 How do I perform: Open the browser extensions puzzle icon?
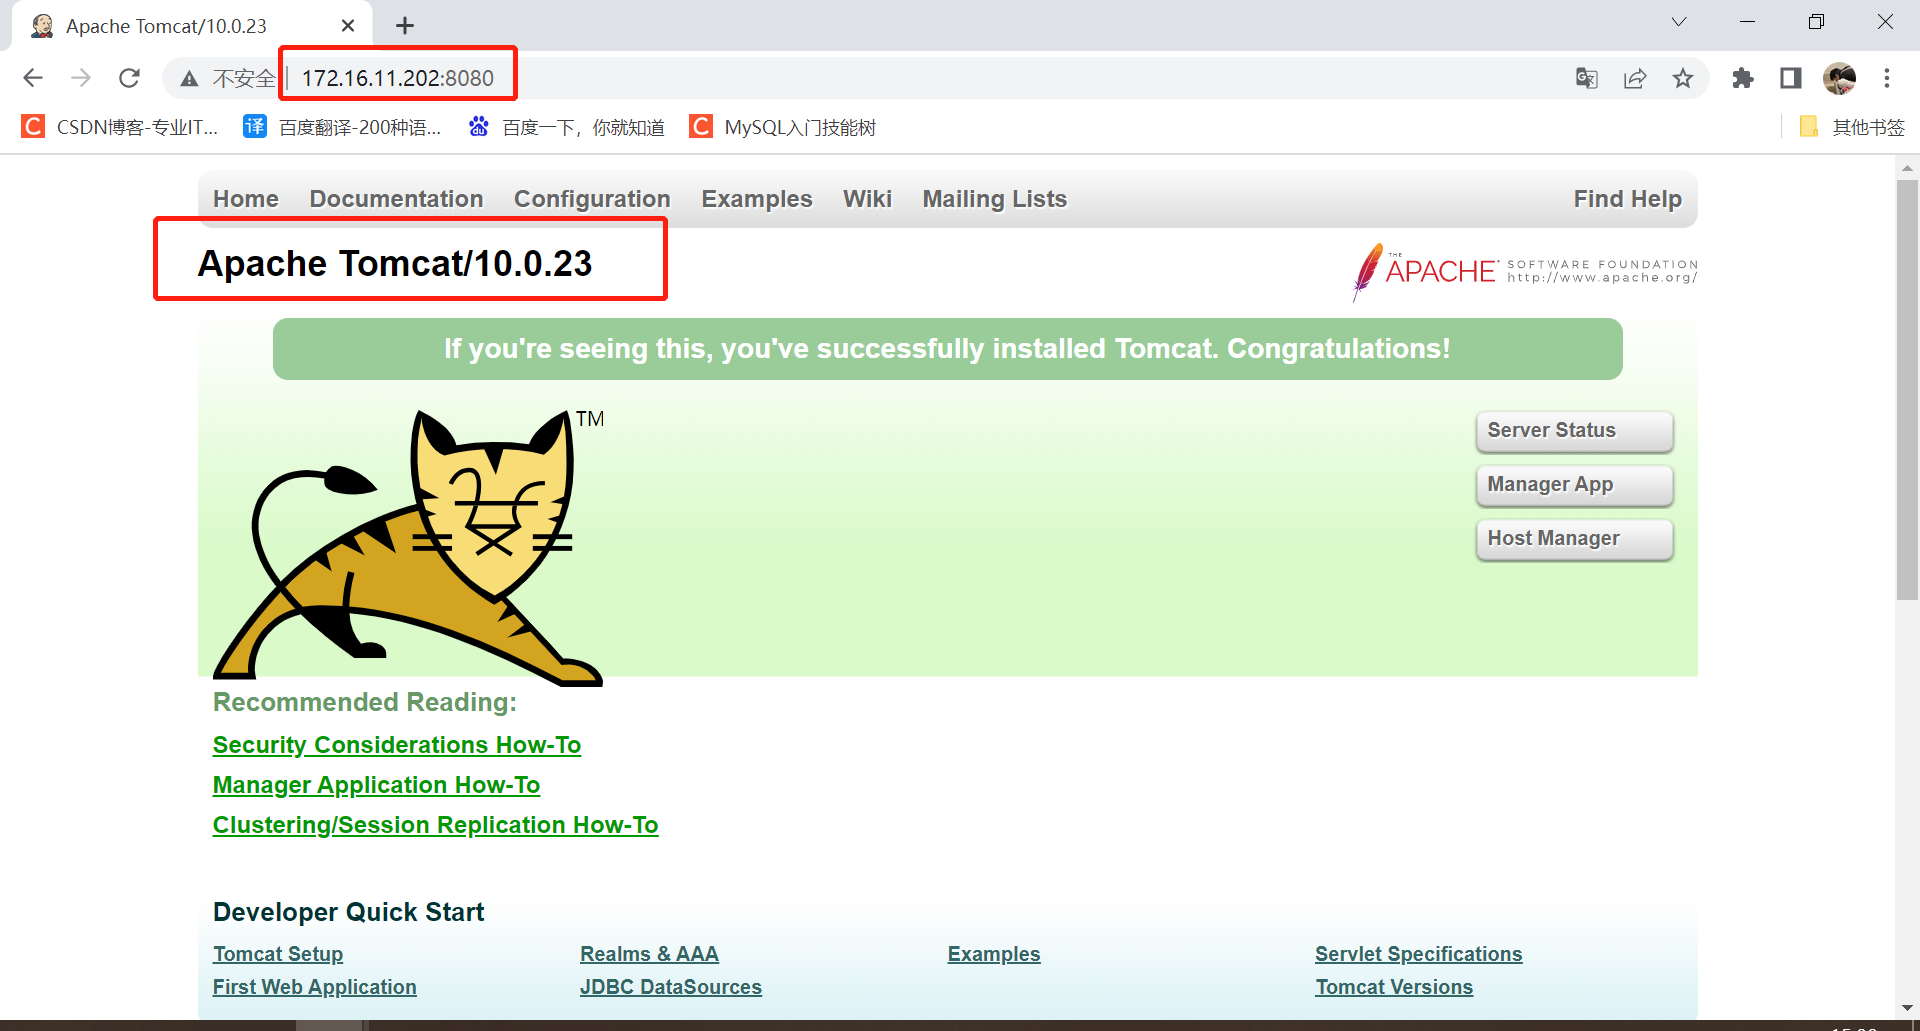click(1742, 78)
